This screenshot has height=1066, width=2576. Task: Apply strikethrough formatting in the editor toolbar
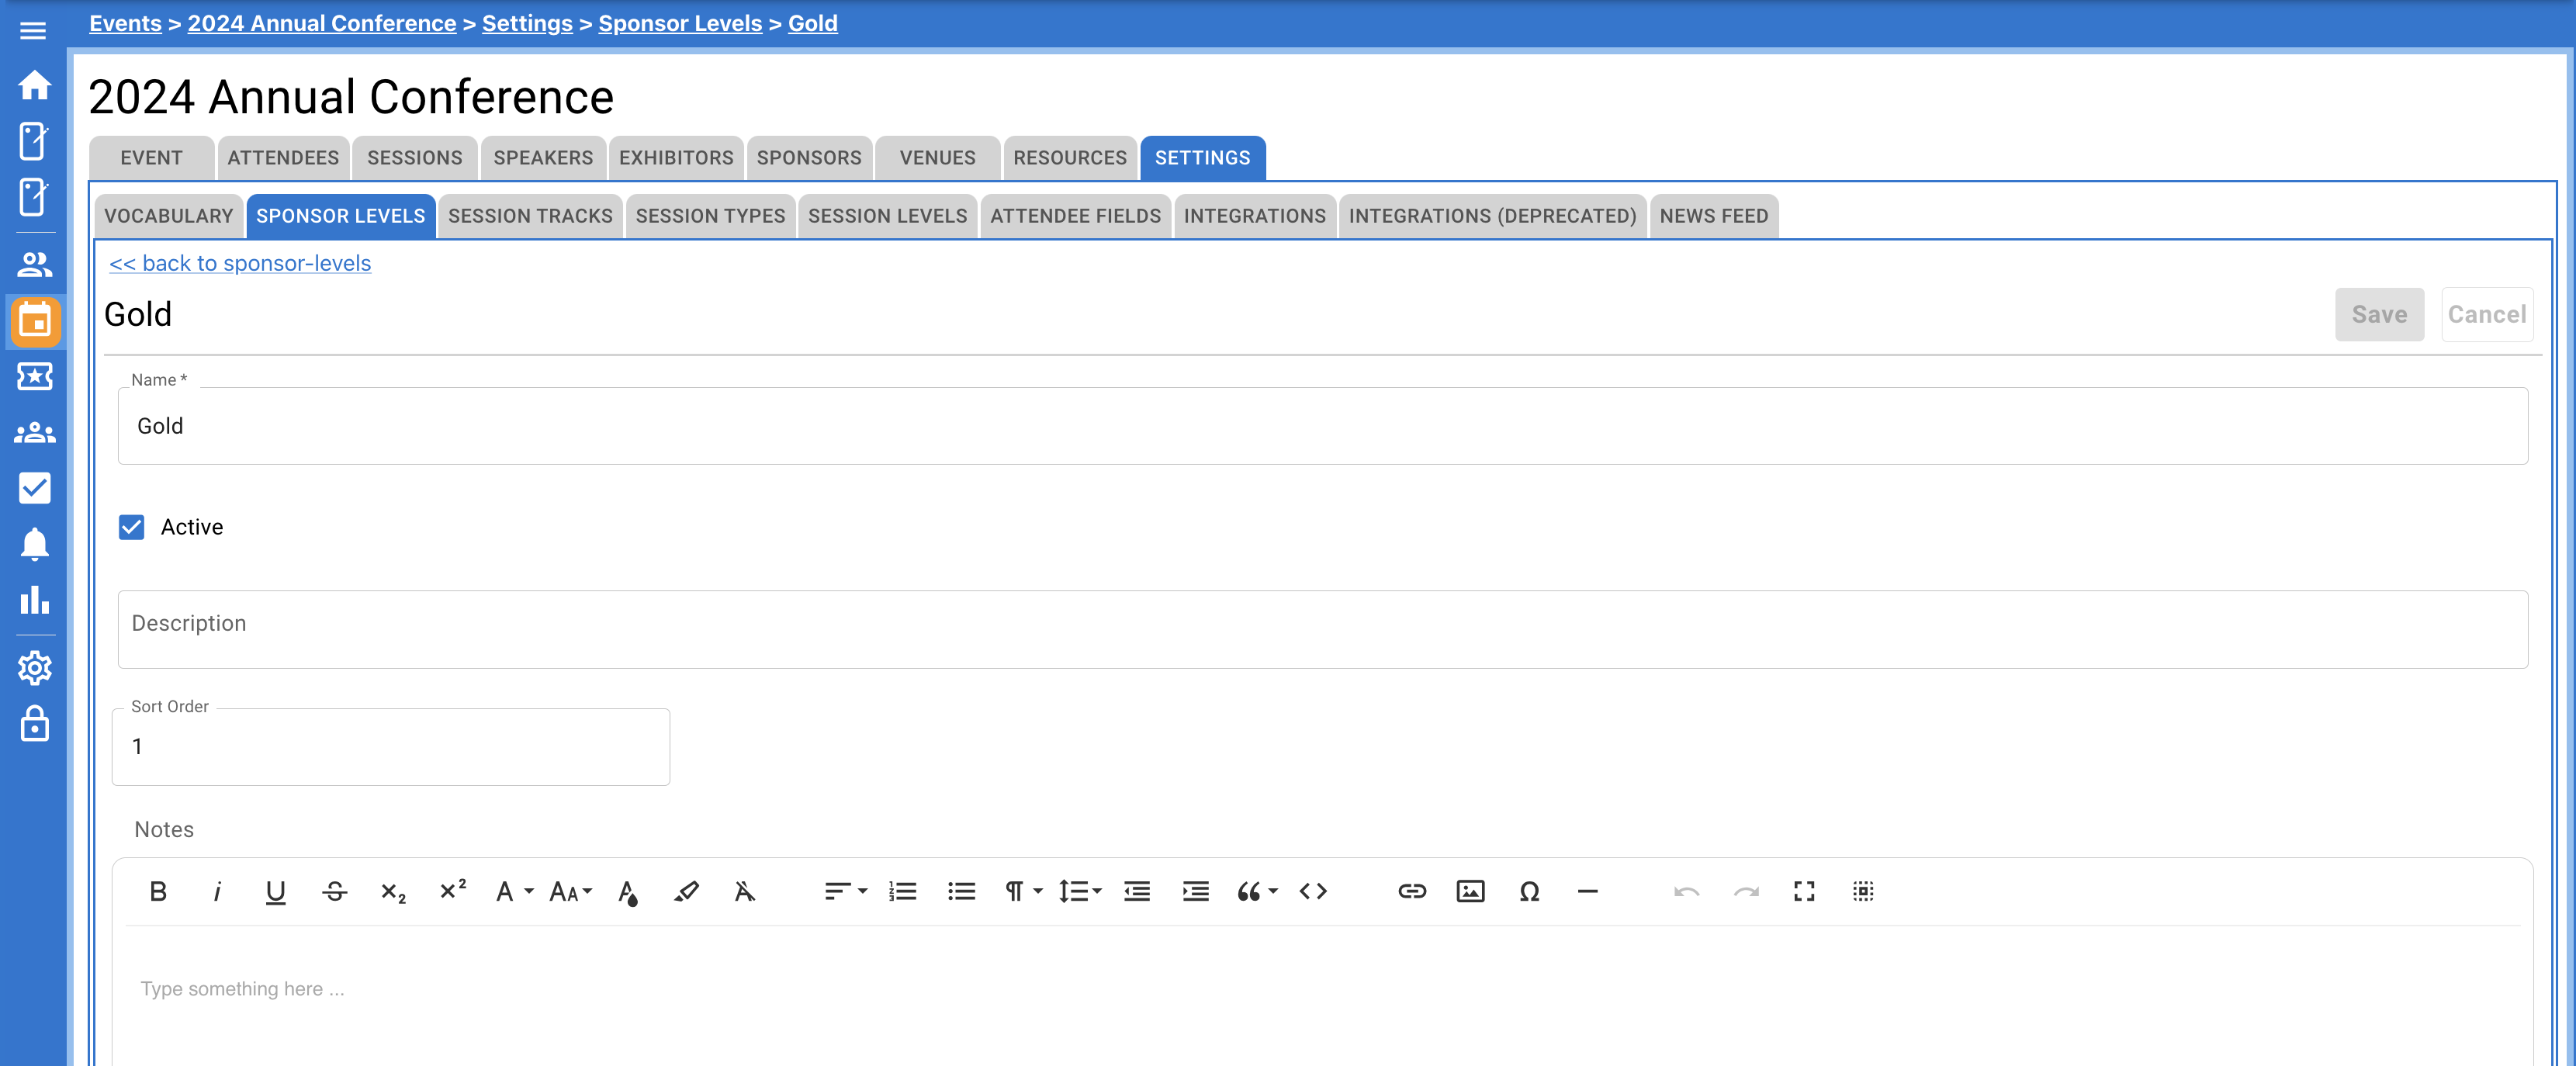[x=335, y=892]
